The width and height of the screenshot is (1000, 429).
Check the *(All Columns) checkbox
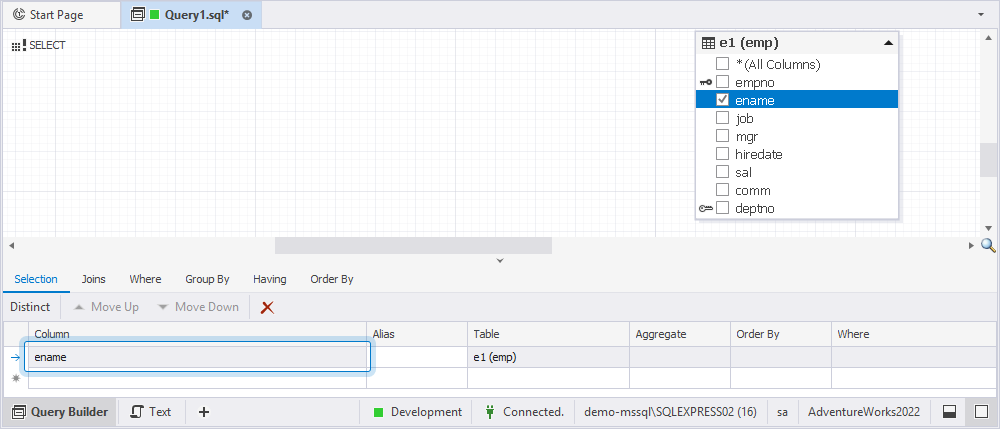click(722, 64)
